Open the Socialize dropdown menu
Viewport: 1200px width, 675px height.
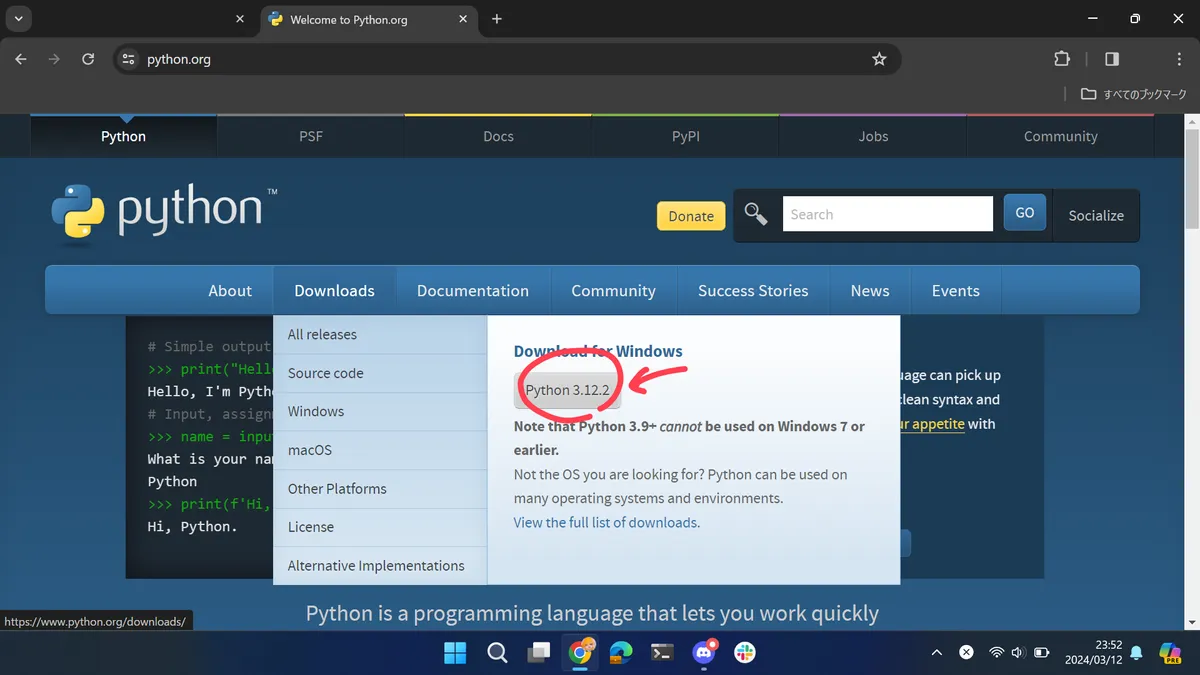point(1096,215)
